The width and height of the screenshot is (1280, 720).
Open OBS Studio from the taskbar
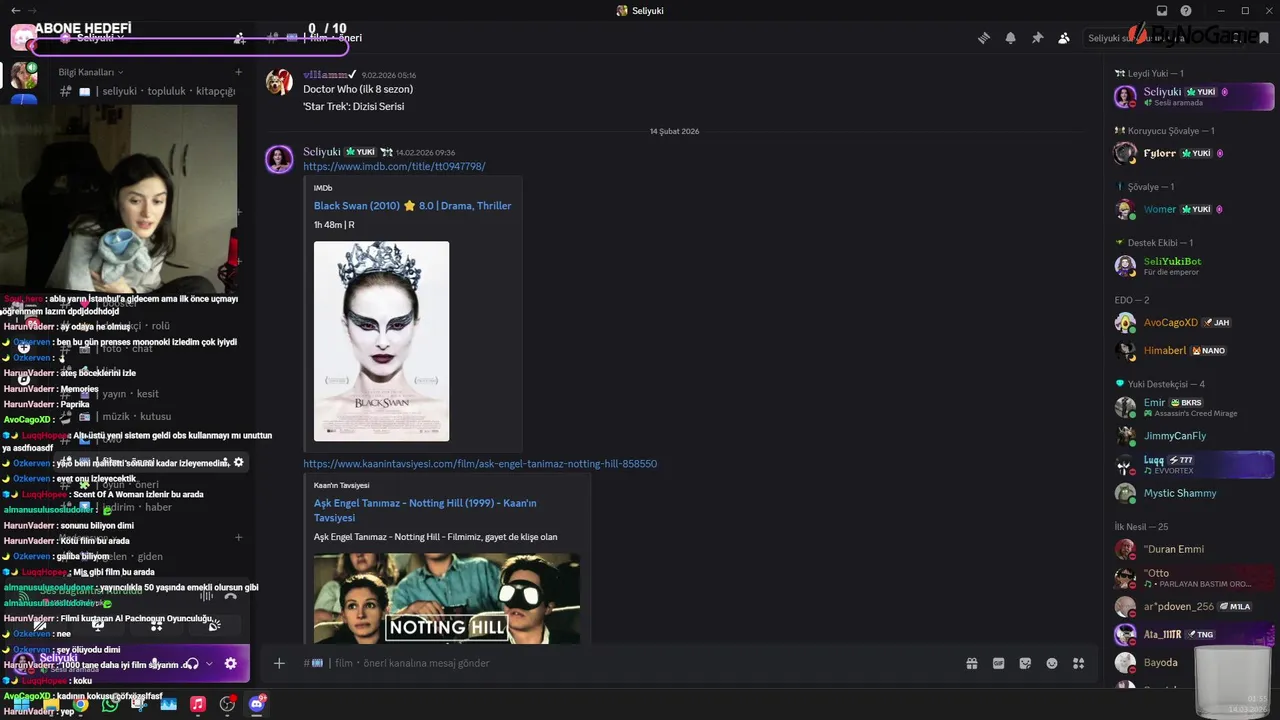click(227, 704)
